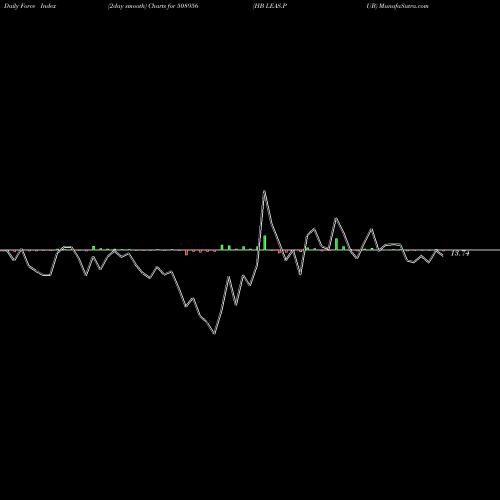Click the tallest green force bar
Image resolution: width=500 pixels, height=500 pixels.
click(x=265, y=242)
